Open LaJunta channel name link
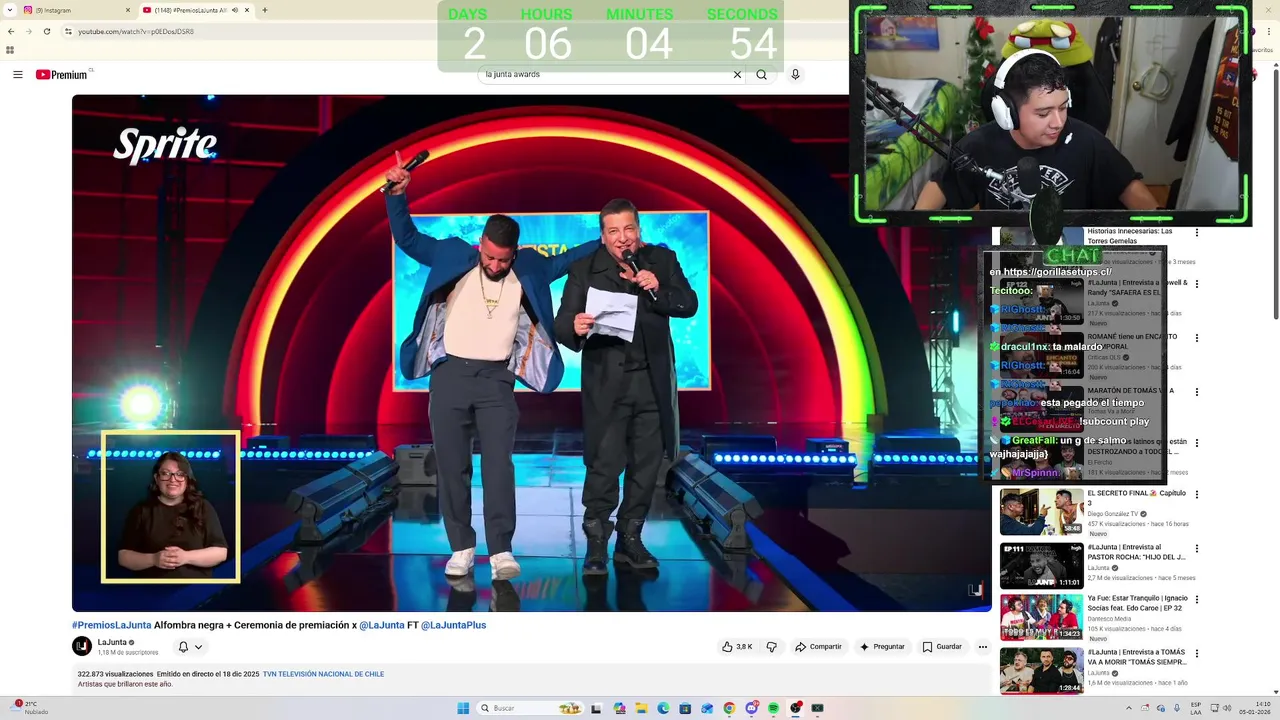 [x=112, y=642]
